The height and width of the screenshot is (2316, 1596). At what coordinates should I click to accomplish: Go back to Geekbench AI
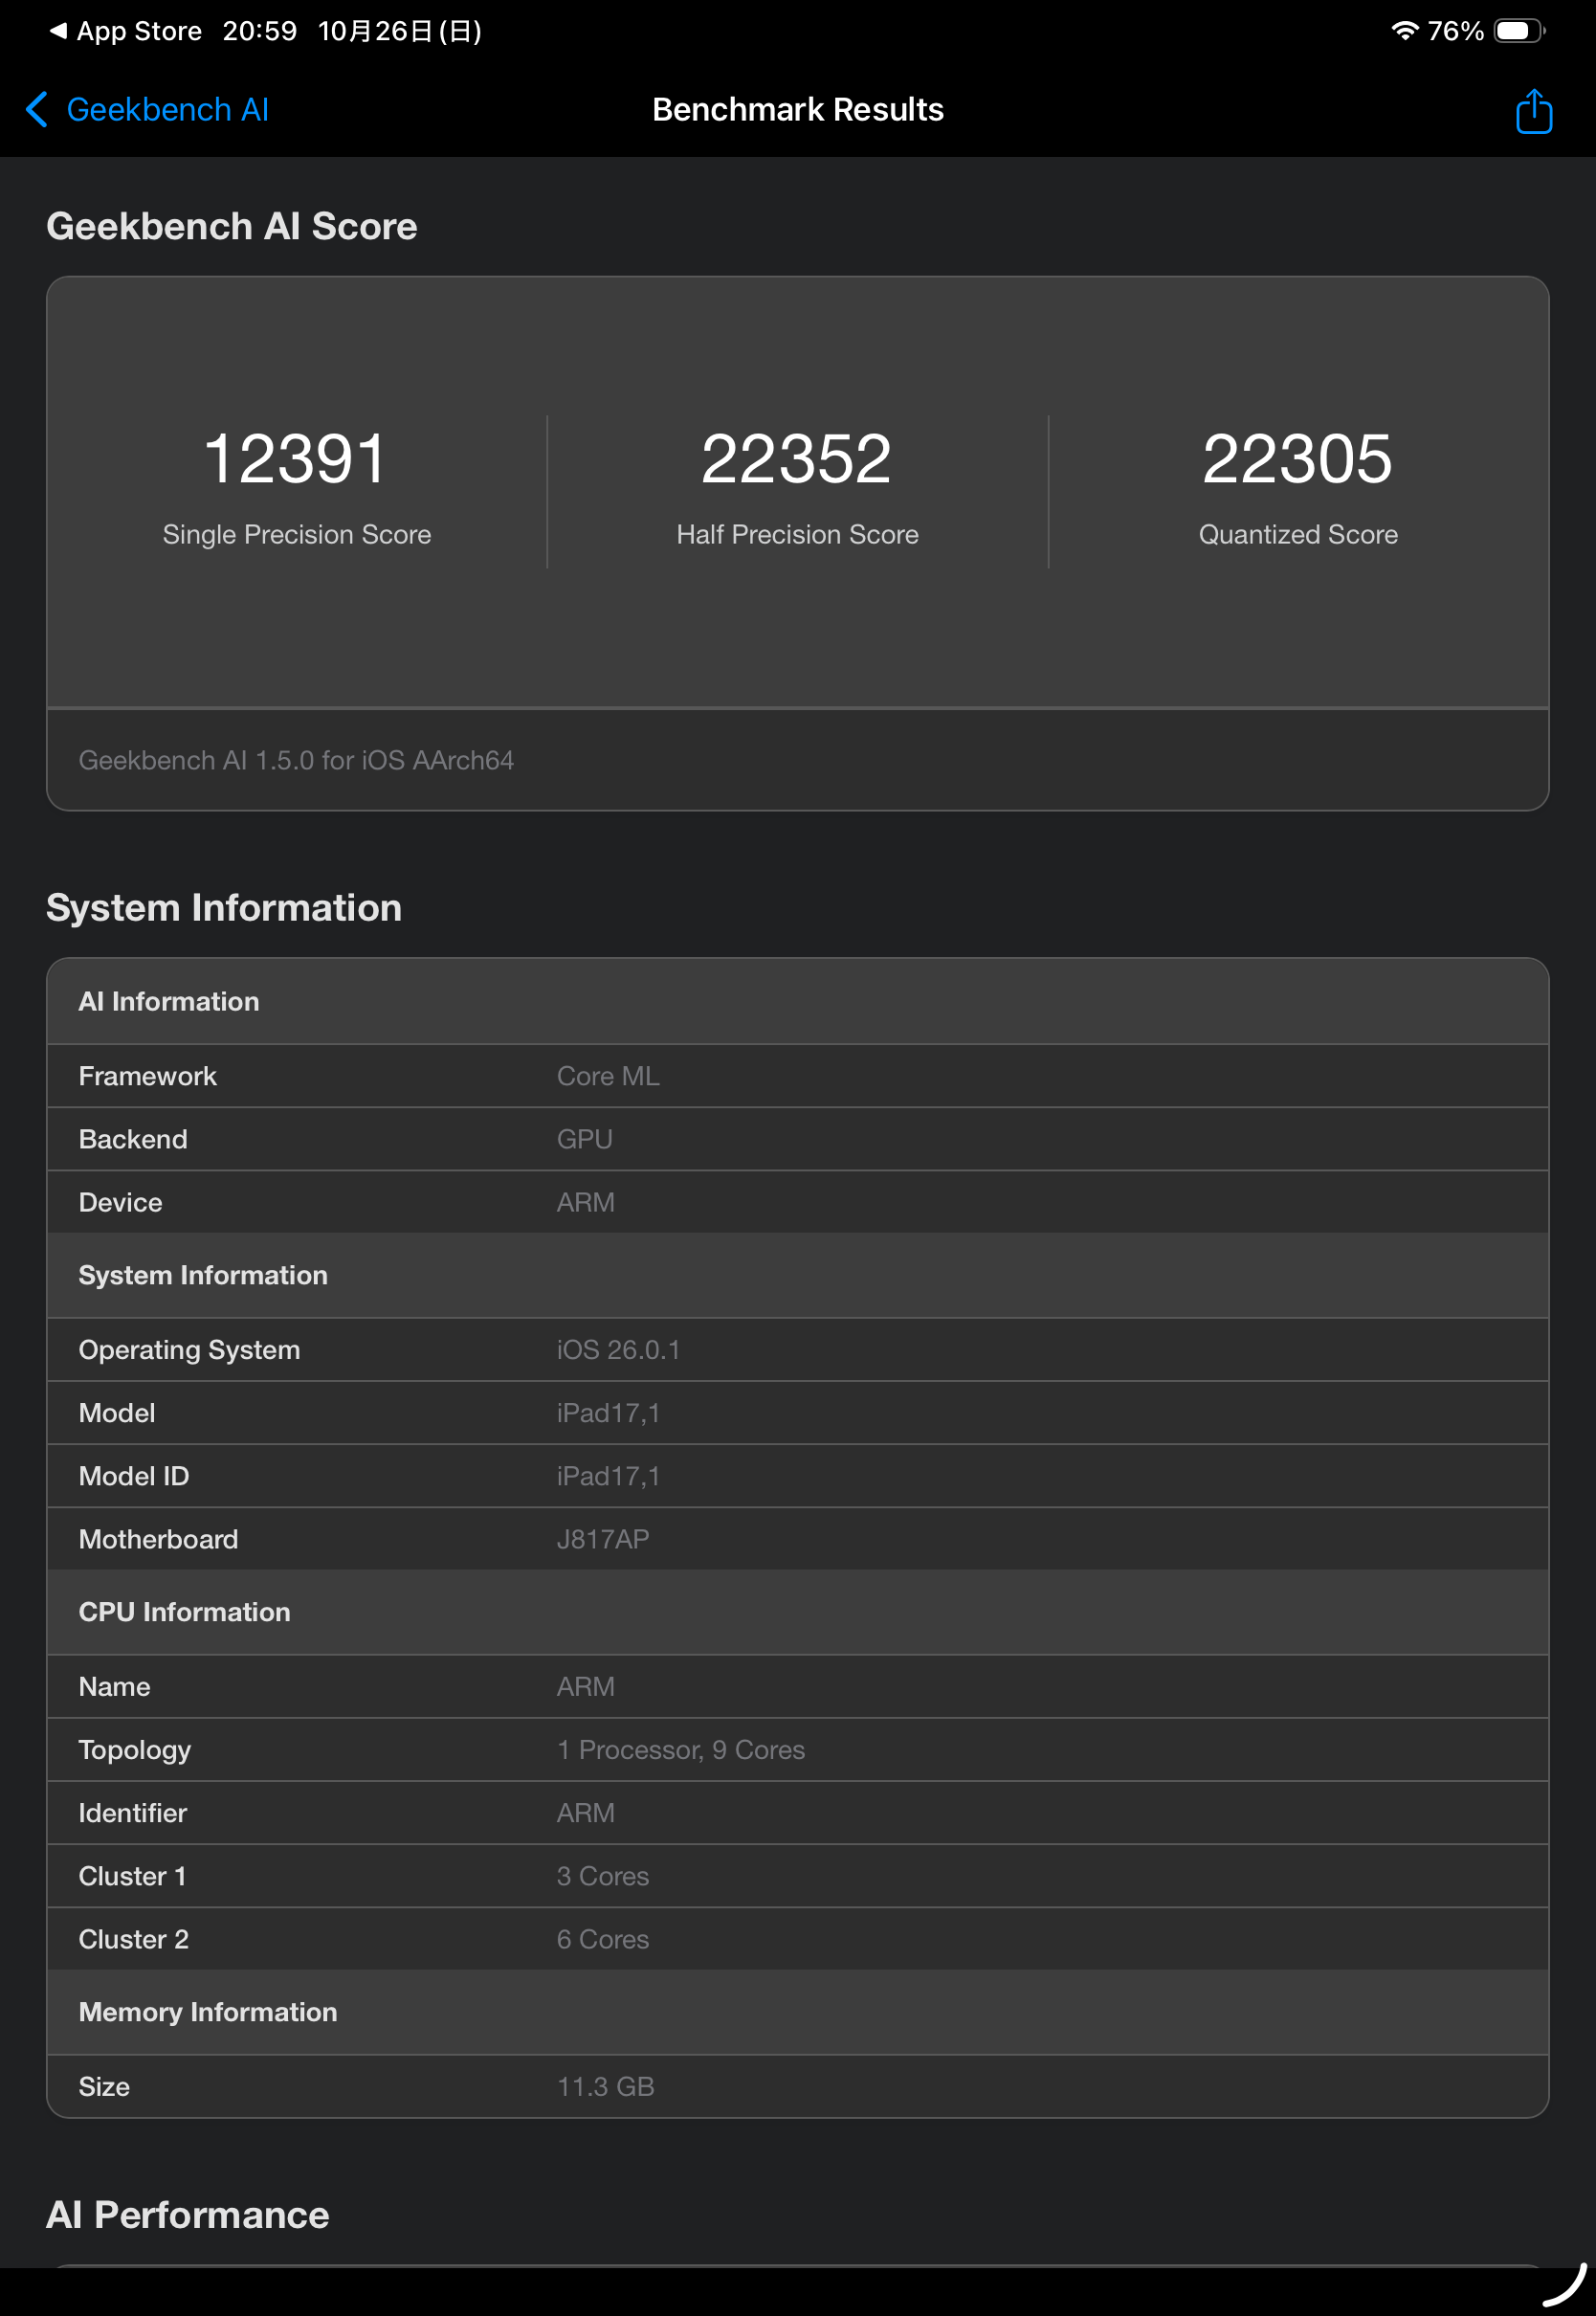pos(166,110)
